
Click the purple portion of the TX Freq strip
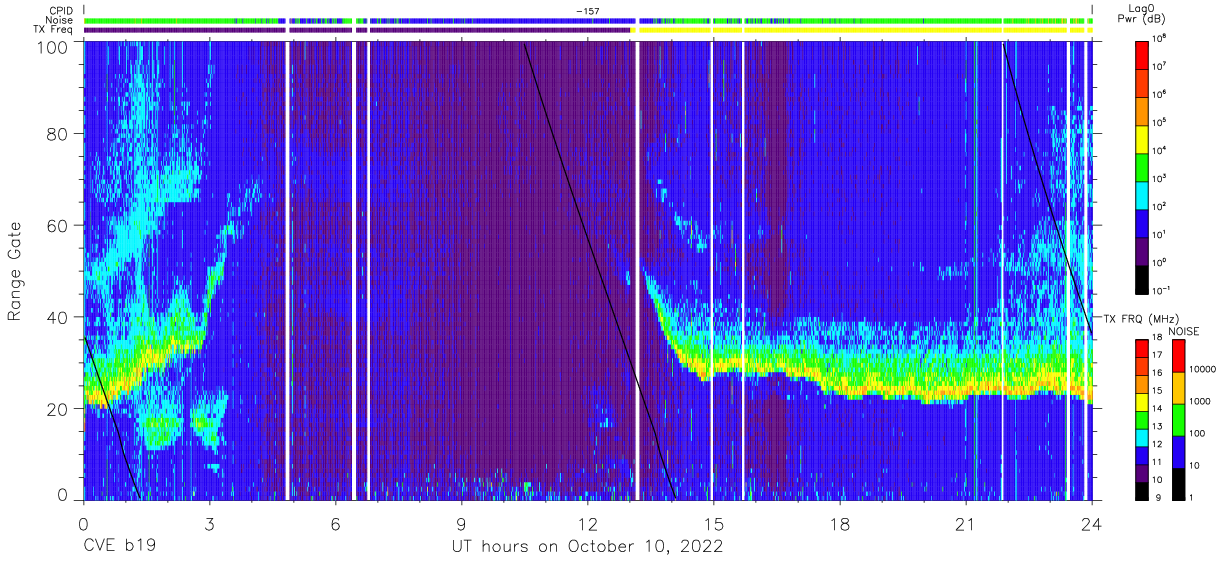tap(357, 30)
